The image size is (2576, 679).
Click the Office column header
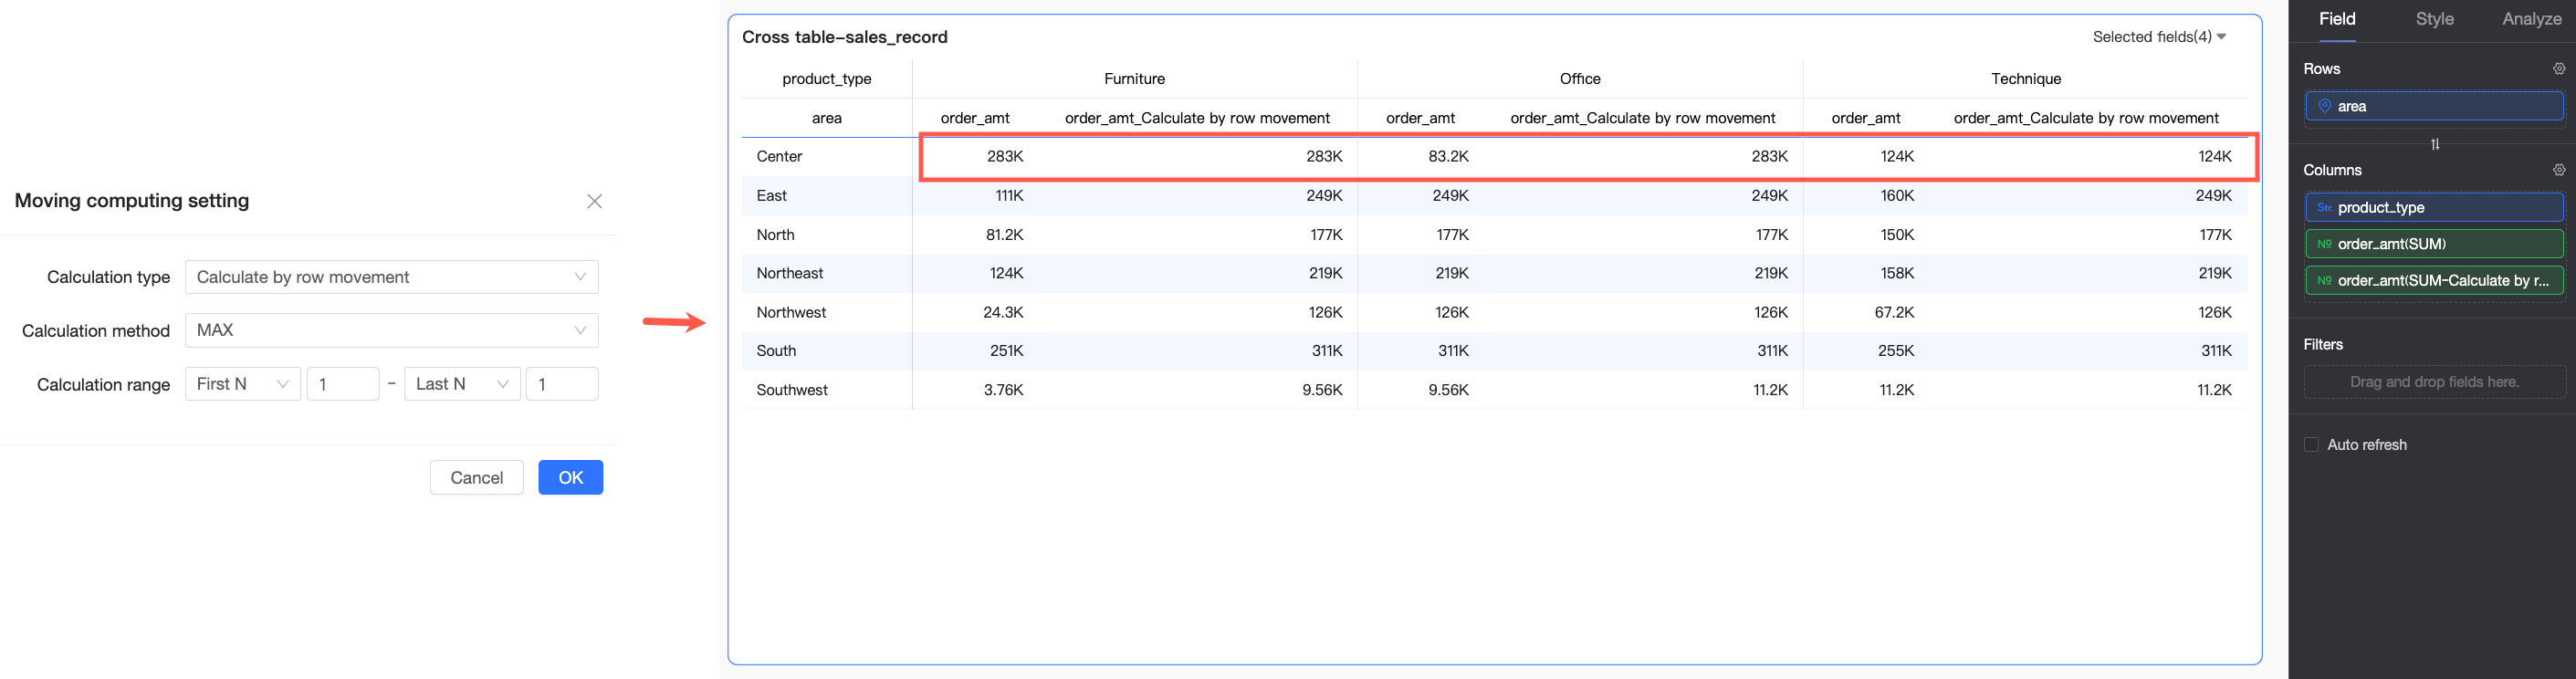pos(1580,79)
